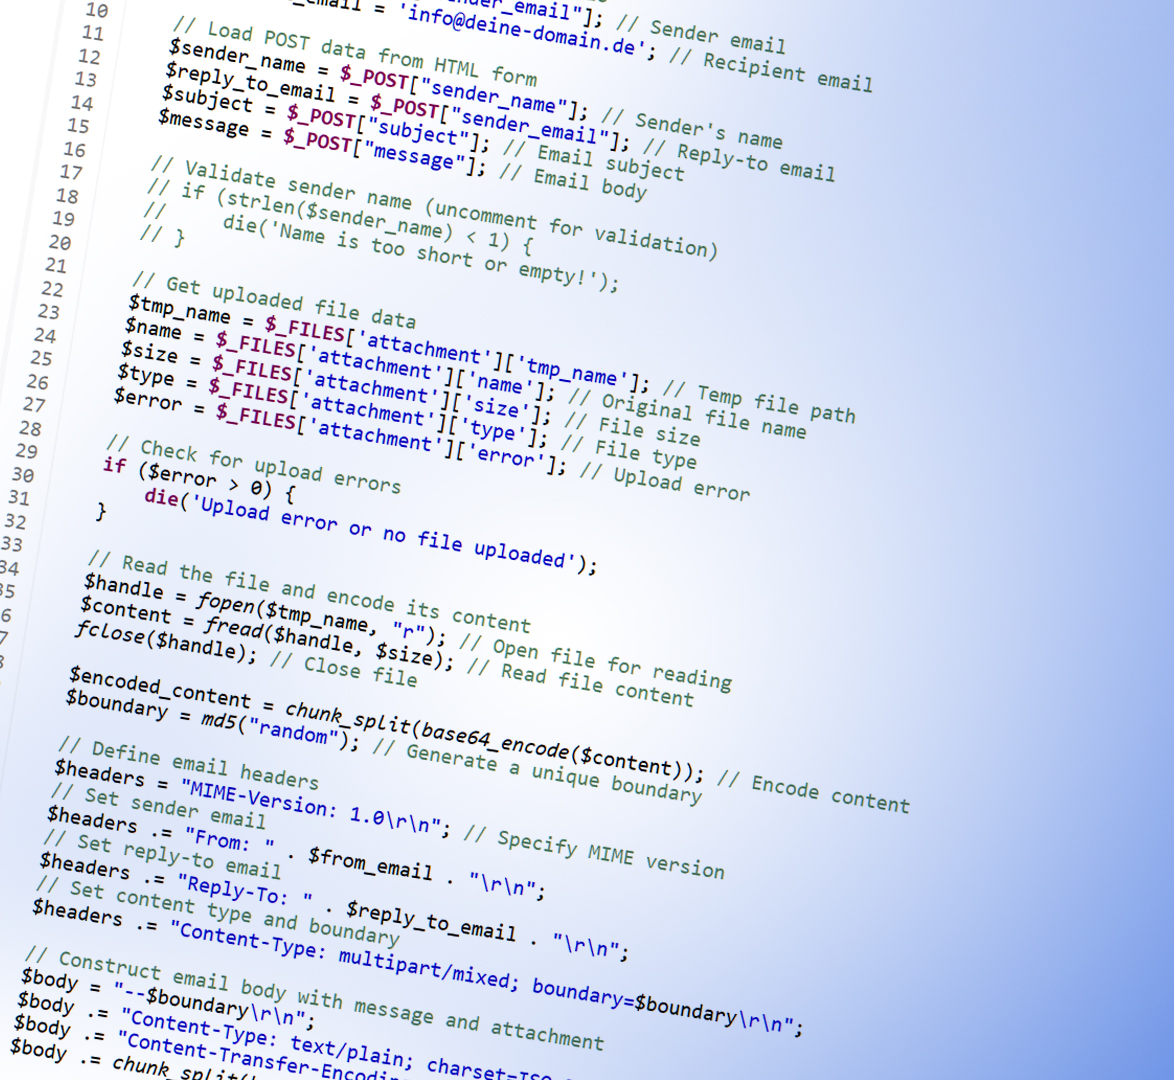Screen dimensions: 1174x1080
Task: Click '$encoded_content' variable assignment
Action: pos(160,686)
